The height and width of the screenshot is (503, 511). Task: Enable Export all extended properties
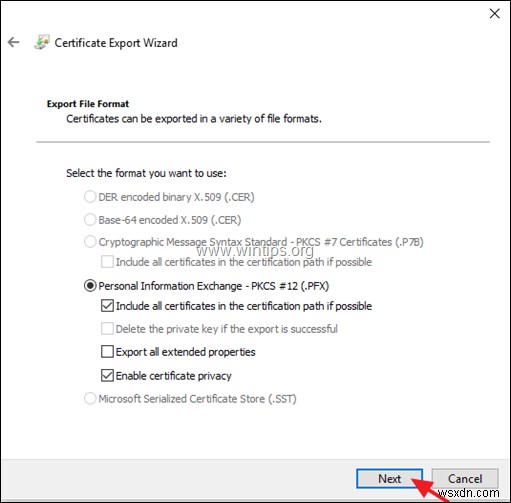point(107,352)
